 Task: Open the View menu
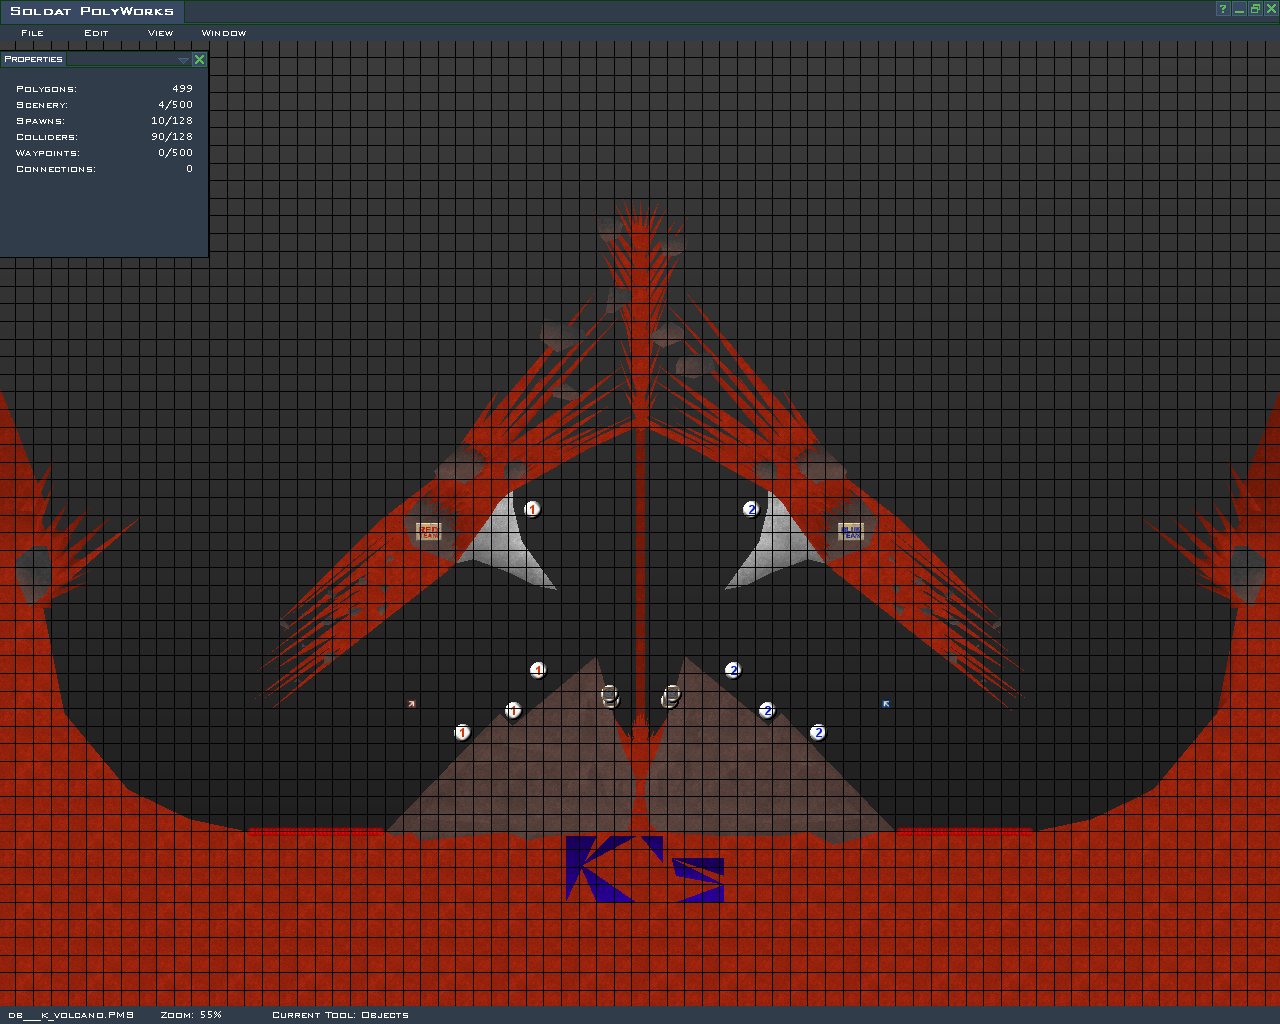(160, 33)
